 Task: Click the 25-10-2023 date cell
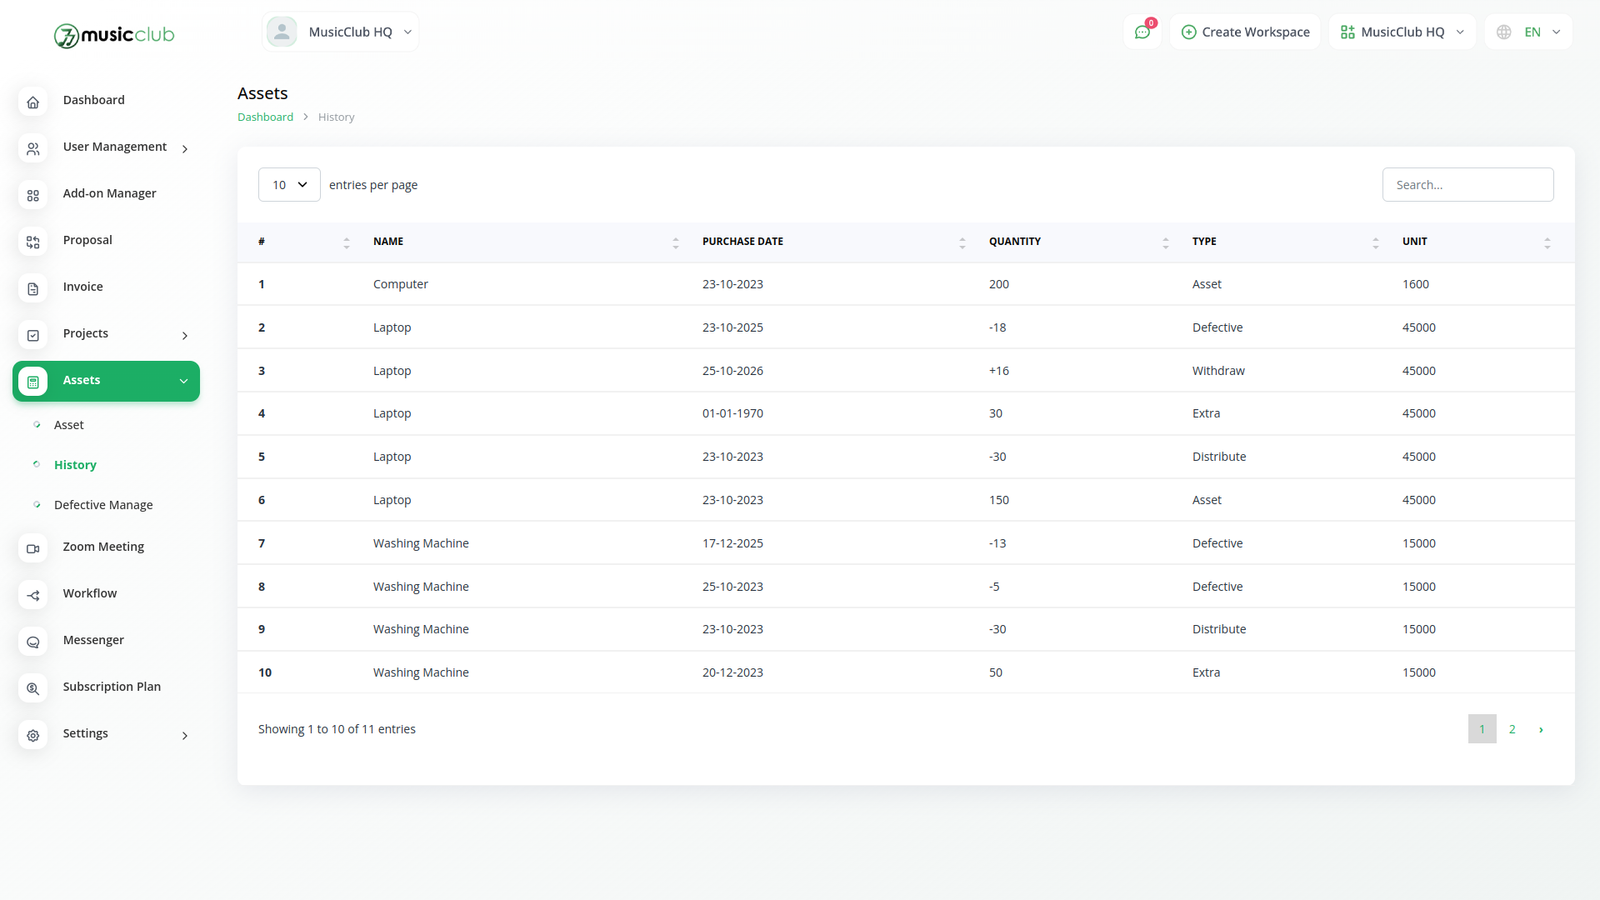pyautogui.click(x=733, y=587)
